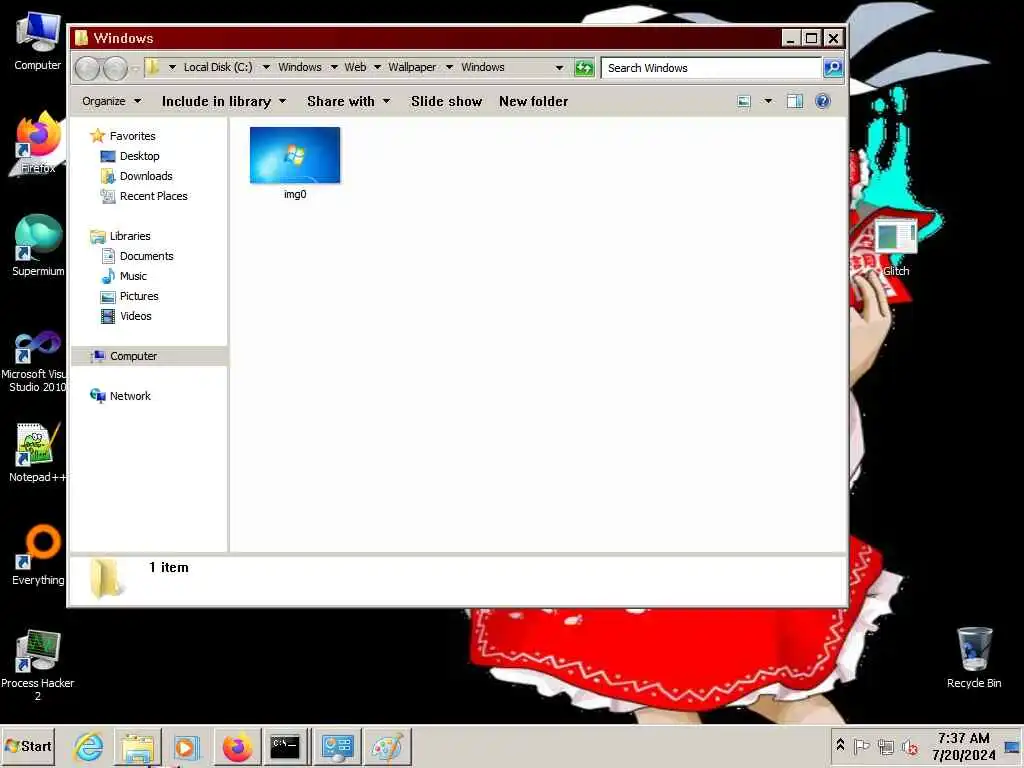Show hidden tray icons arrow
1024x768 pixels.
pos(840,746)
